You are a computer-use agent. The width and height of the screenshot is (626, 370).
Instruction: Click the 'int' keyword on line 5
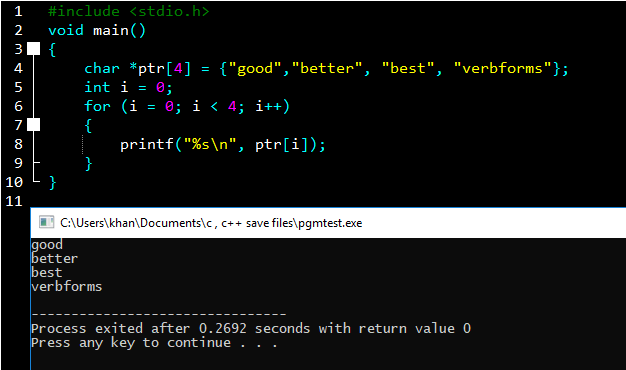coord(97,87)
